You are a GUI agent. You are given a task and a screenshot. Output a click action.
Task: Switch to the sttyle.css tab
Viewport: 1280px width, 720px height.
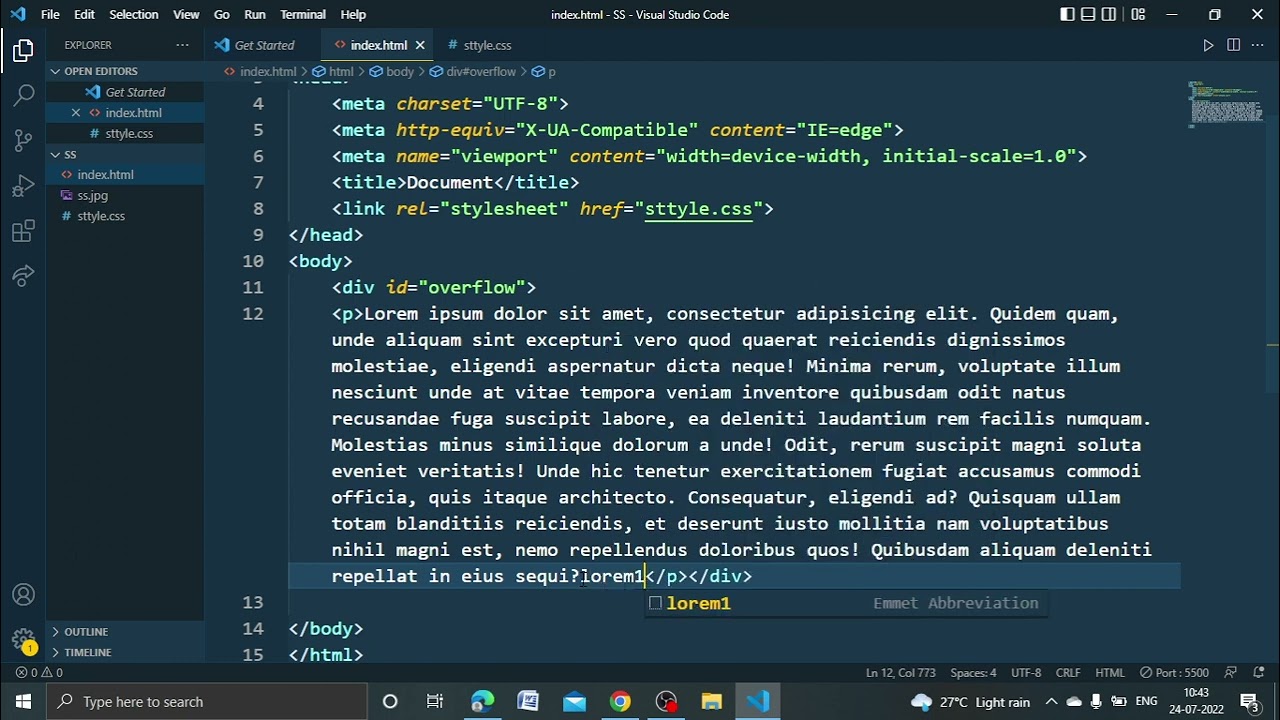pyautogui.click(x=487, y=45)
